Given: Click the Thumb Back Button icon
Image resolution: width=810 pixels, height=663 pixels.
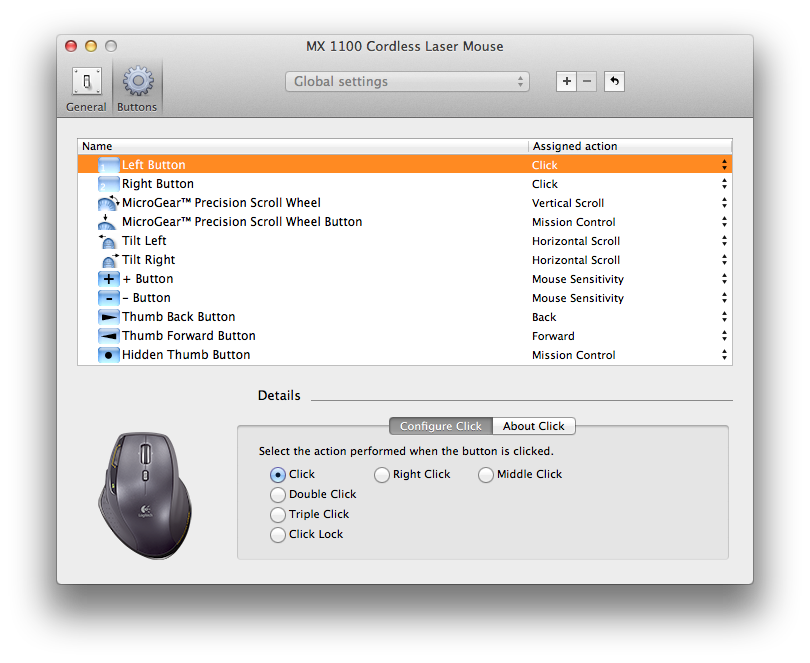Looking at the screenshot, I should click(x=108, y=317).
